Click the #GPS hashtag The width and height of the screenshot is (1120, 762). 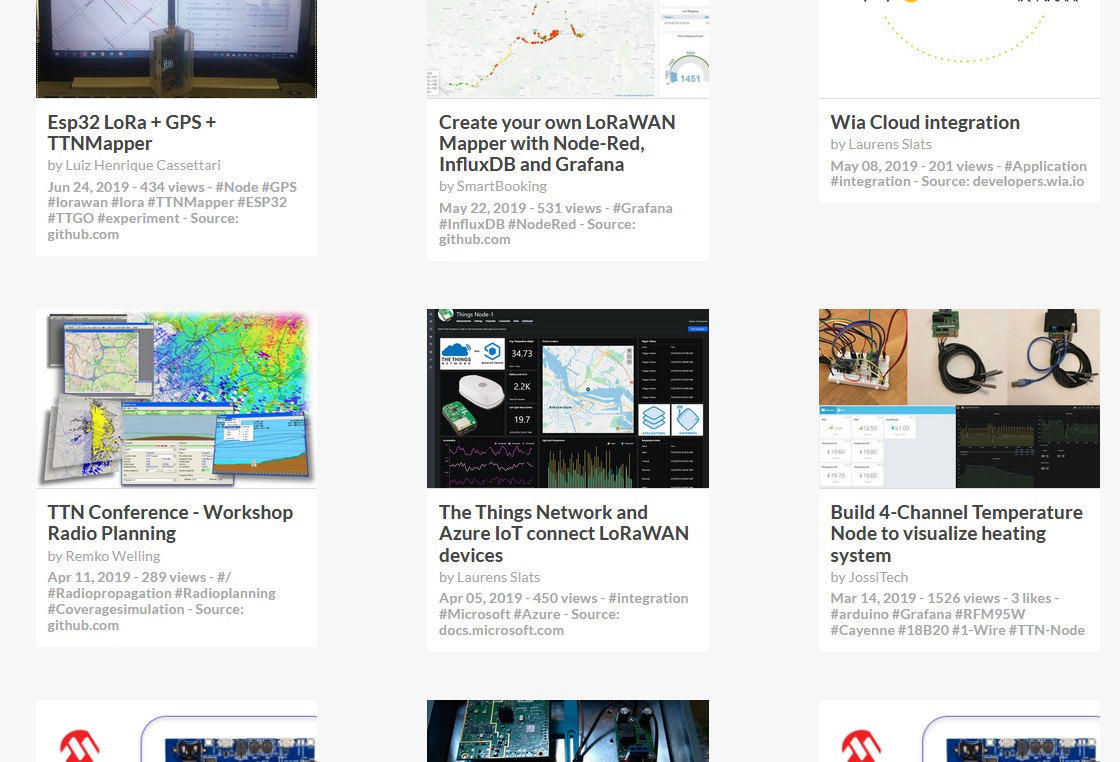pyautogui.click(x=279, y=187)
